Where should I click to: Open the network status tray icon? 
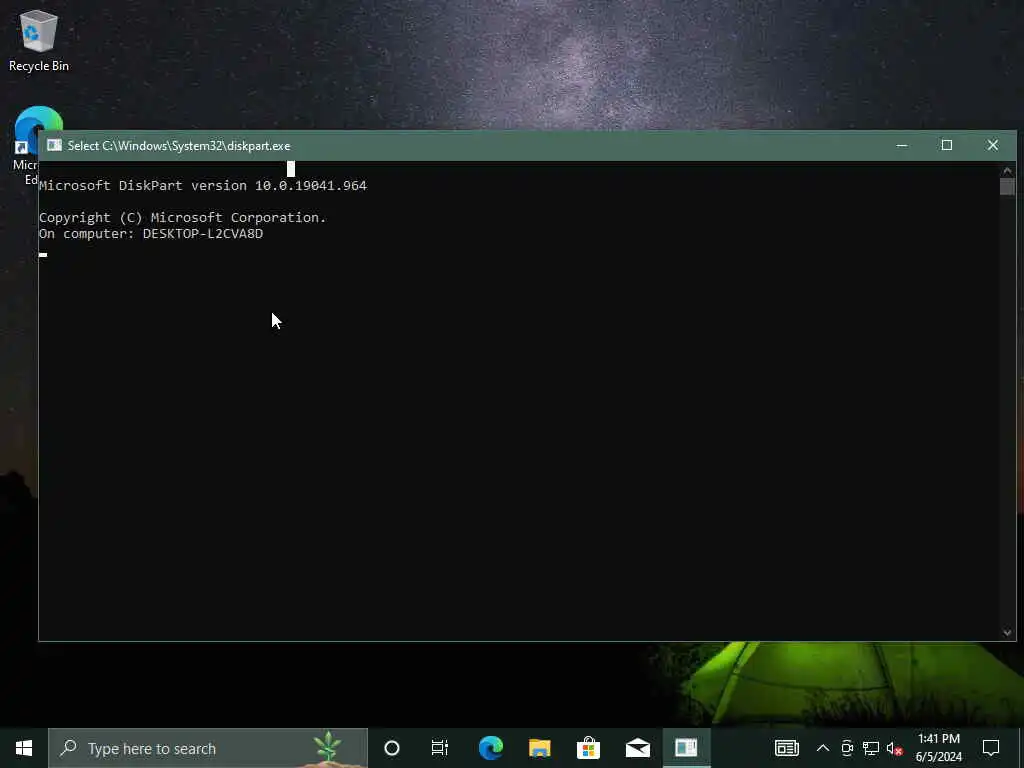(871, 748)
